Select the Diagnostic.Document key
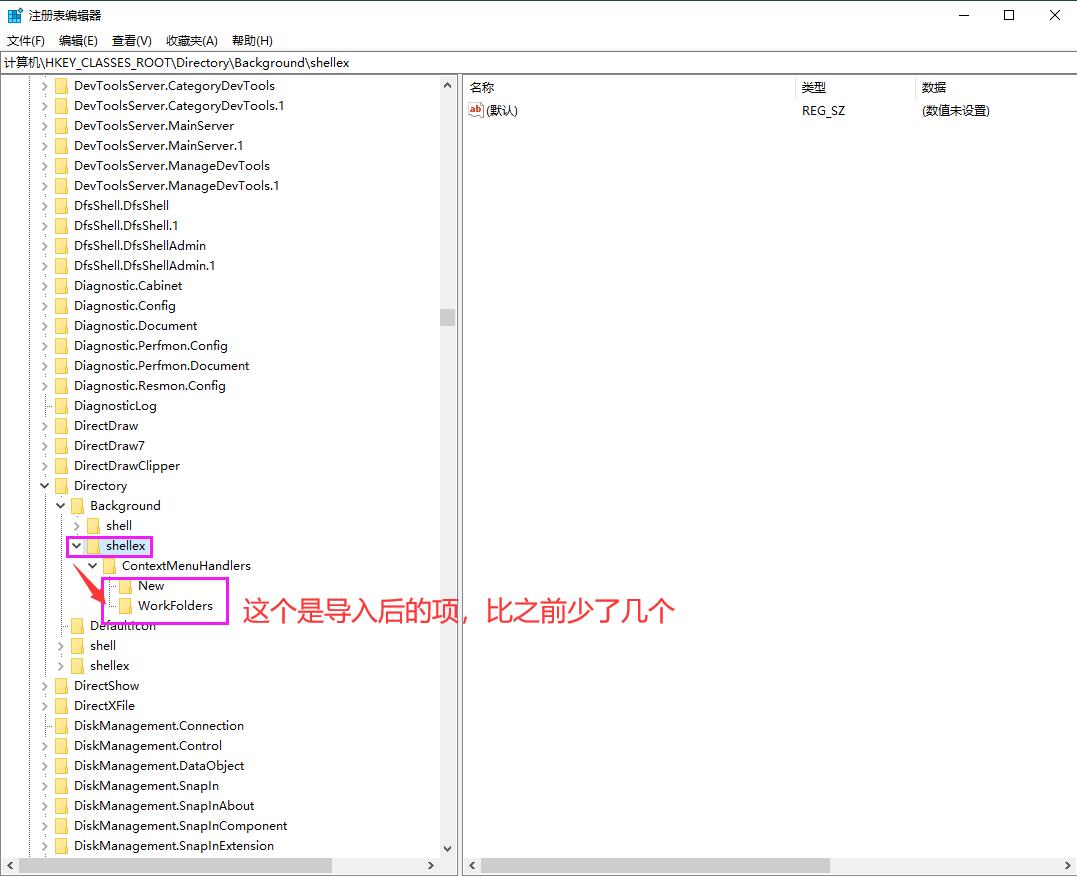Image resolution: width=1077 pixels, height=876 pixels. 135,326
